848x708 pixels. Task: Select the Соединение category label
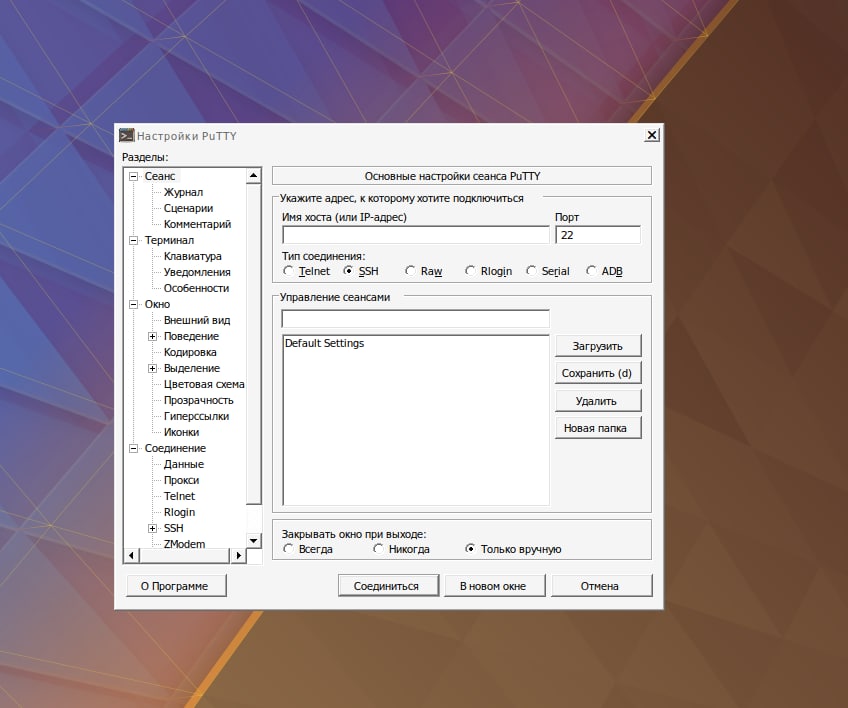click(175, 448)
